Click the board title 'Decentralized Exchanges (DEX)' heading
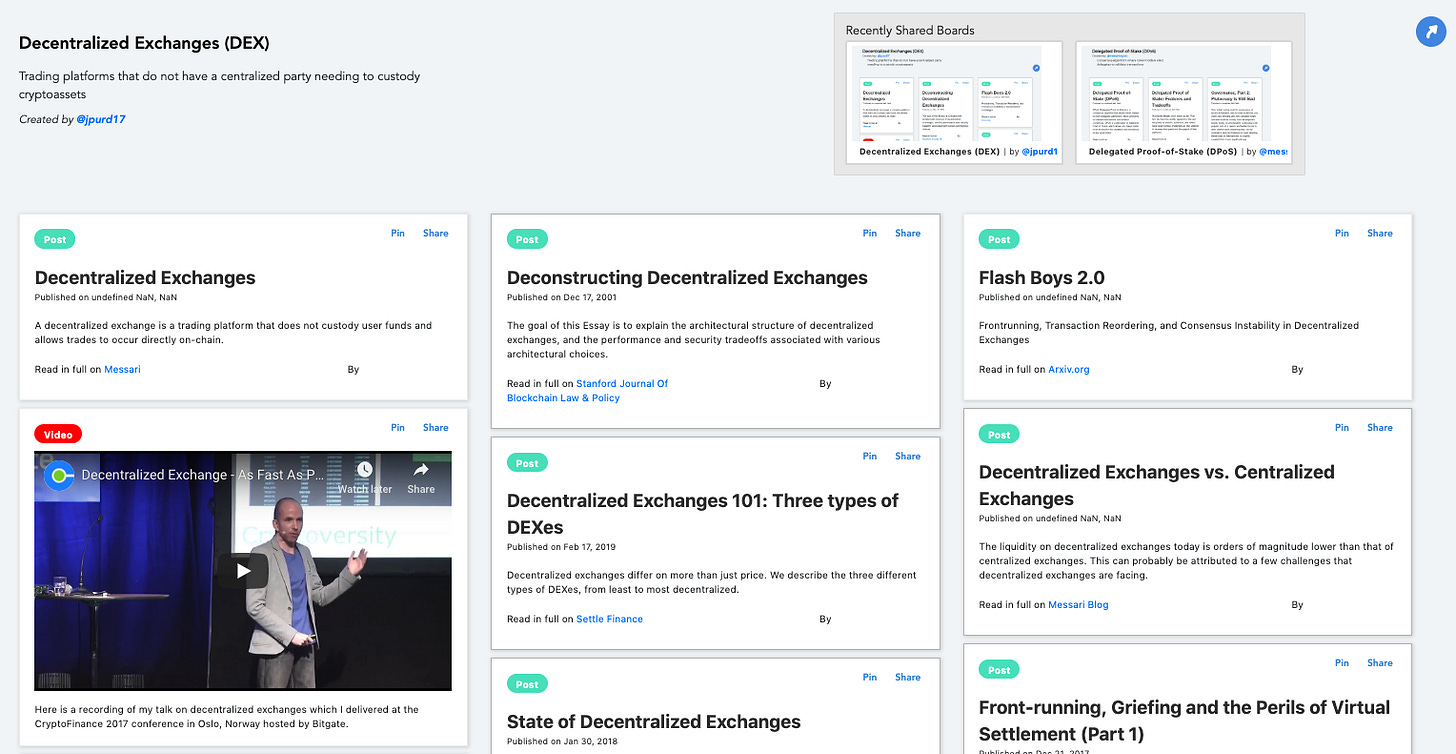 click(x=144, y=43)
